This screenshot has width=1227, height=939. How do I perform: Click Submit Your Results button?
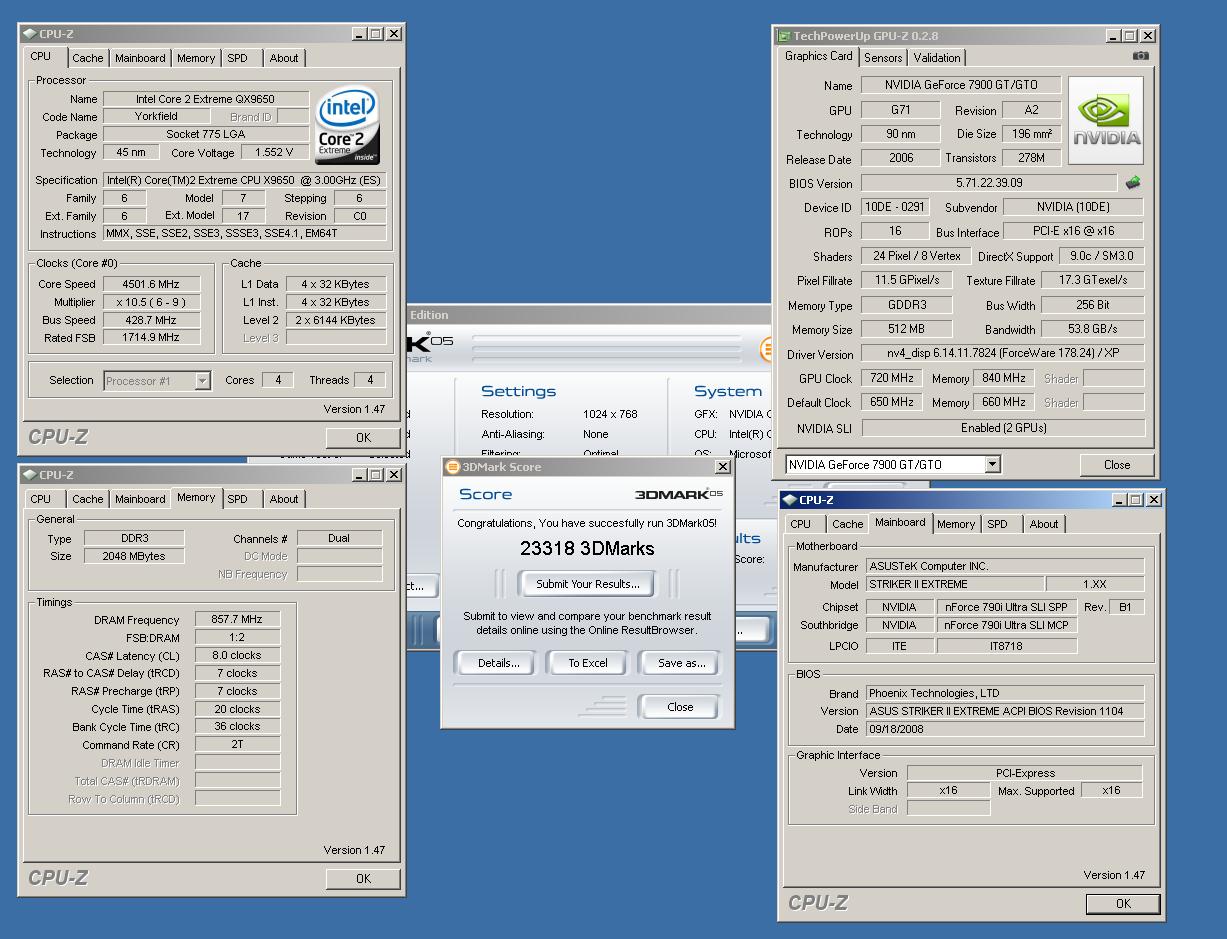coord(588,584)
